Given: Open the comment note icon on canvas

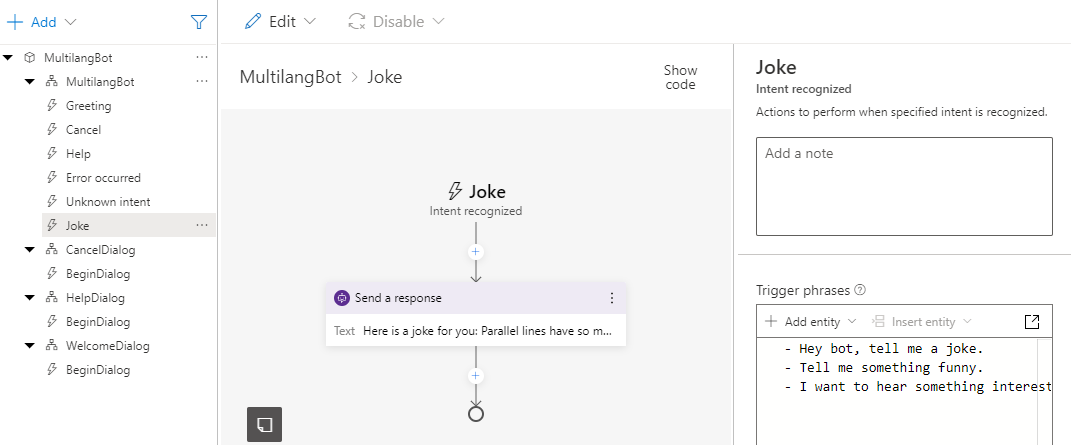Looking at the screenshot, I should click(264, 424).
